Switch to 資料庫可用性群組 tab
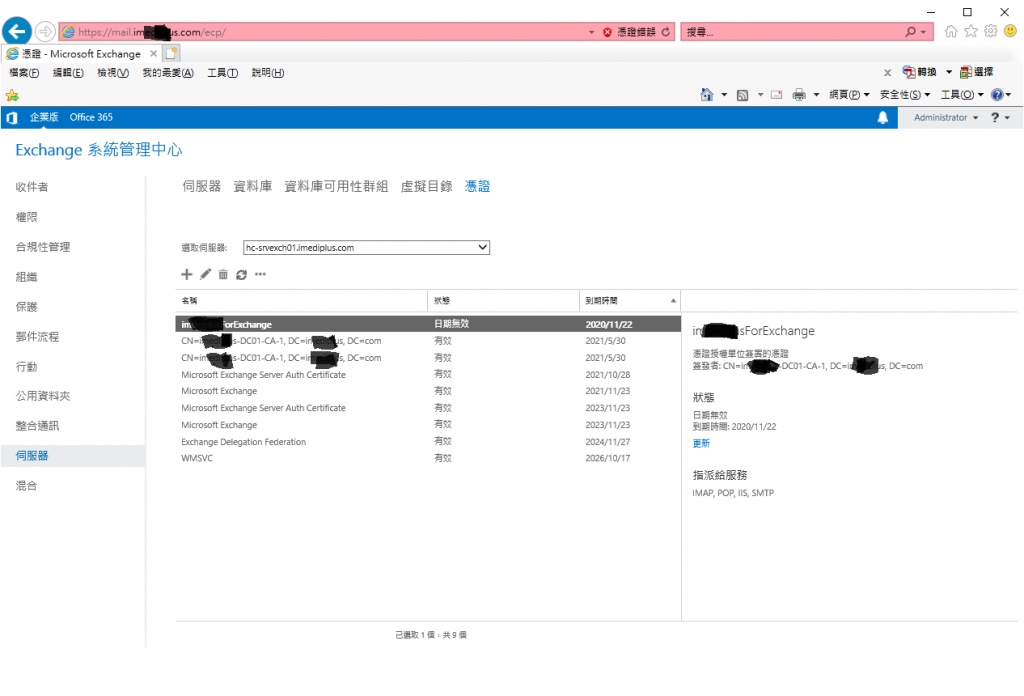This screenshot has width=1024, height=696. click(x=336, y=186)
